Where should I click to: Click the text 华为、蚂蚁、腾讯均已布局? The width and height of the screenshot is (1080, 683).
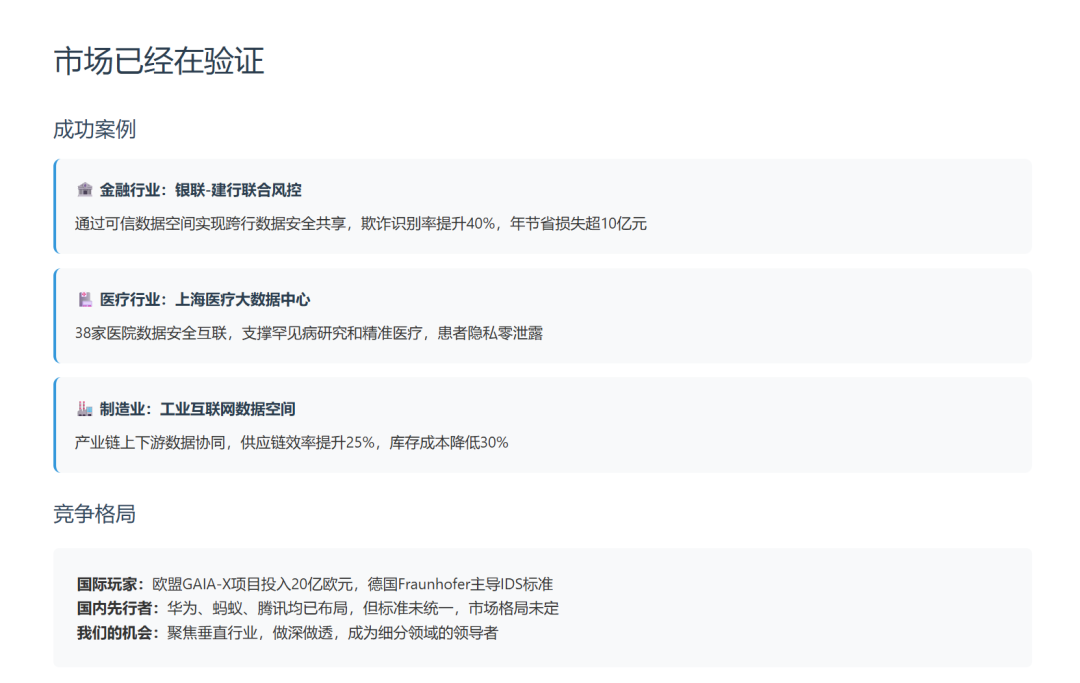click(x=258, y=609)
